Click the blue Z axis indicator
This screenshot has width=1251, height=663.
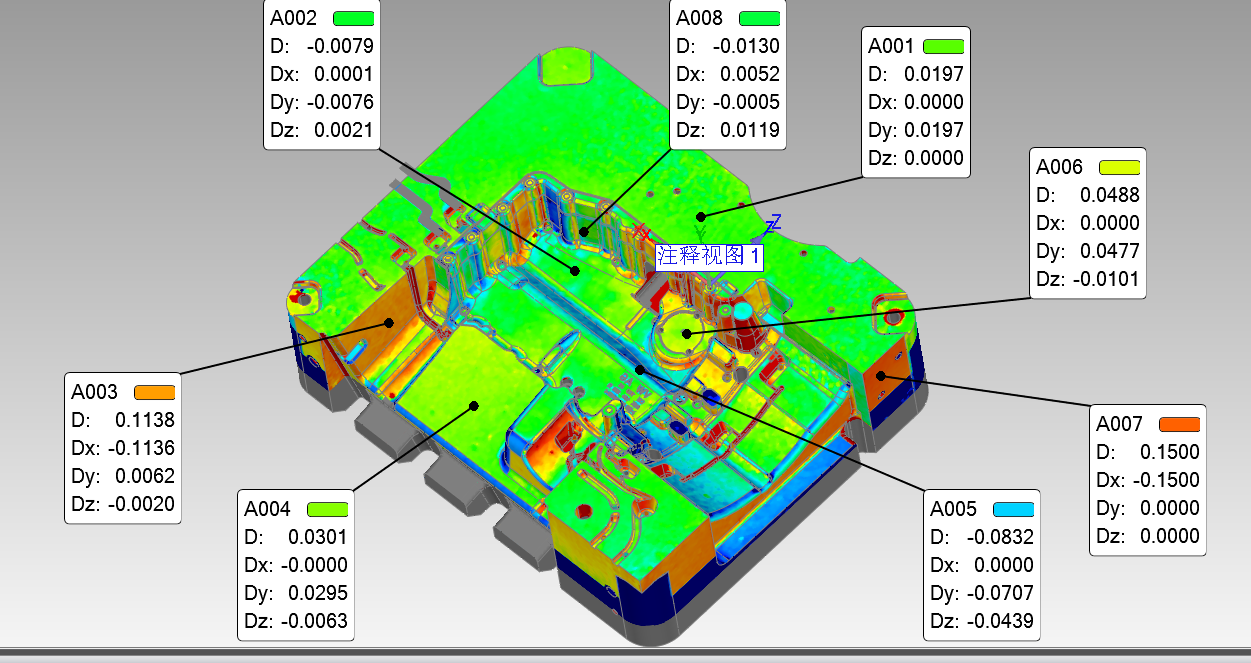773,222
